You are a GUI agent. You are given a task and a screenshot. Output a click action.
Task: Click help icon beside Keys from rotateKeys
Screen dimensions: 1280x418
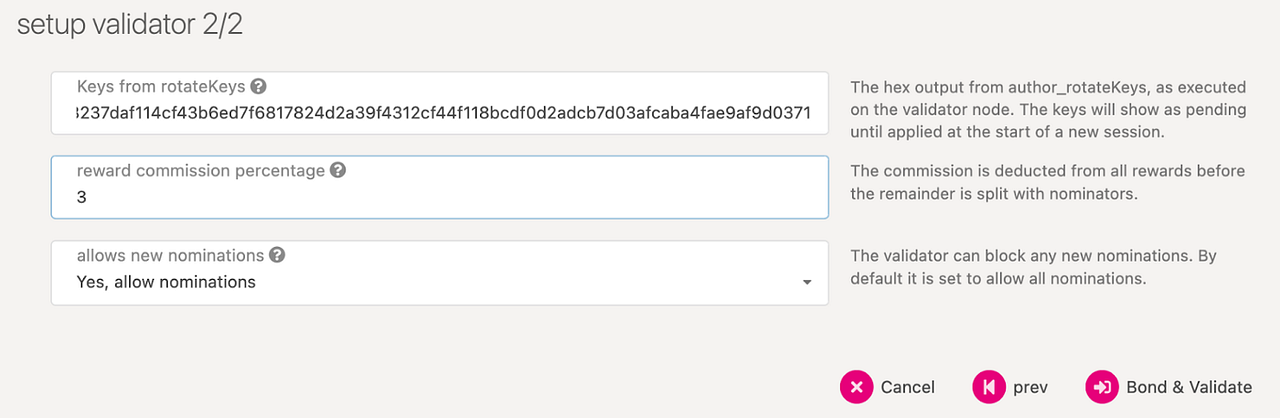coord(258,86)
